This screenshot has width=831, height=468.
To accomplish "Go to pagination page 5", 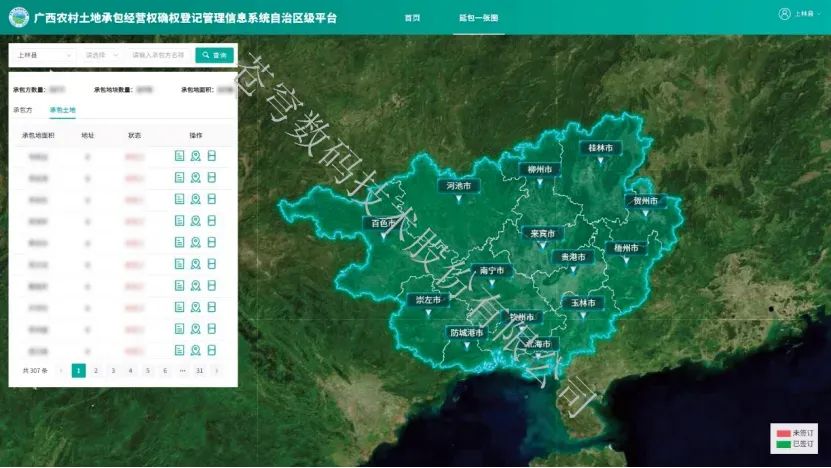I will (148, 370).
